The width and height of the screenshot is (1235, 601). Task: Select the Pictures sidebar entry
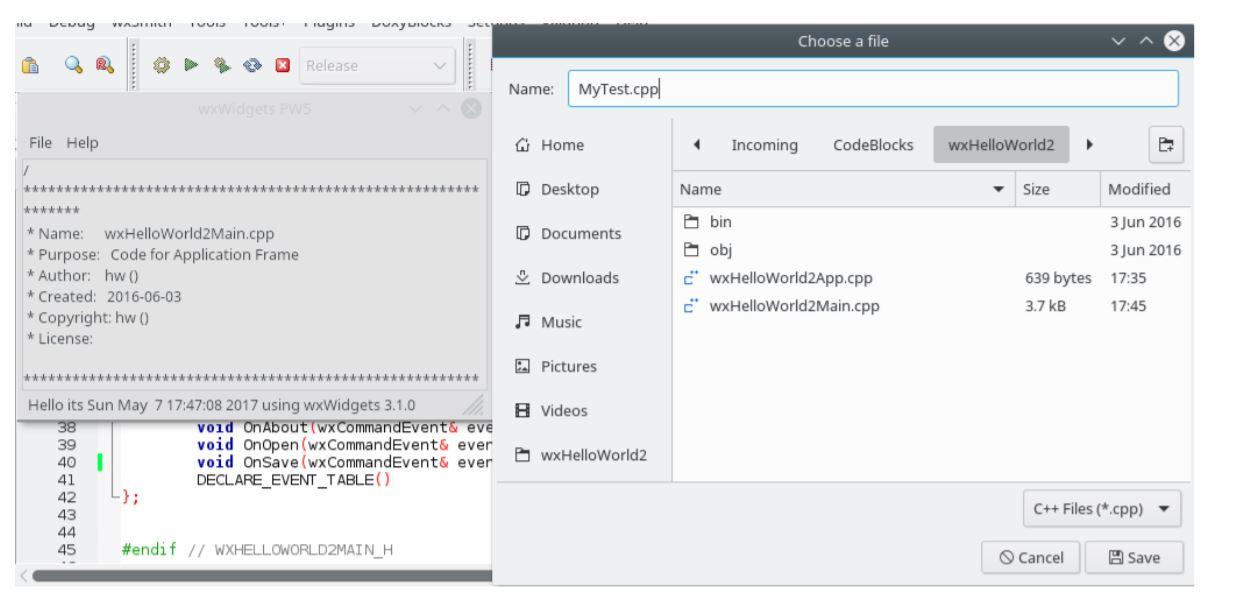pos(569,367)
